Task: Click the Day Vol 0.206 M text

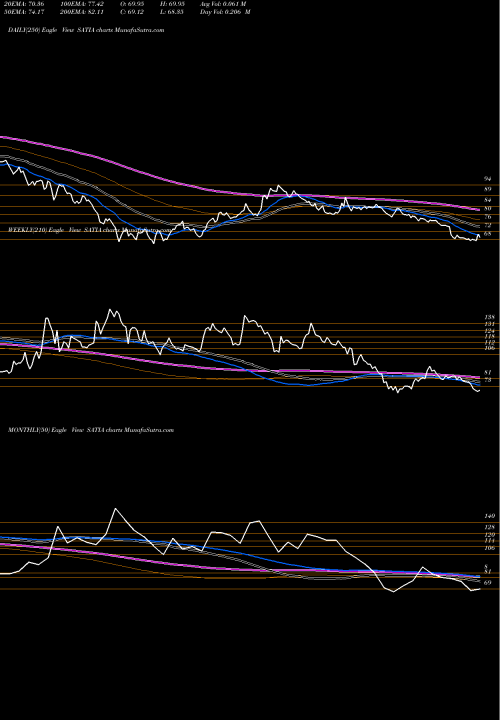Action: point(225,12)
